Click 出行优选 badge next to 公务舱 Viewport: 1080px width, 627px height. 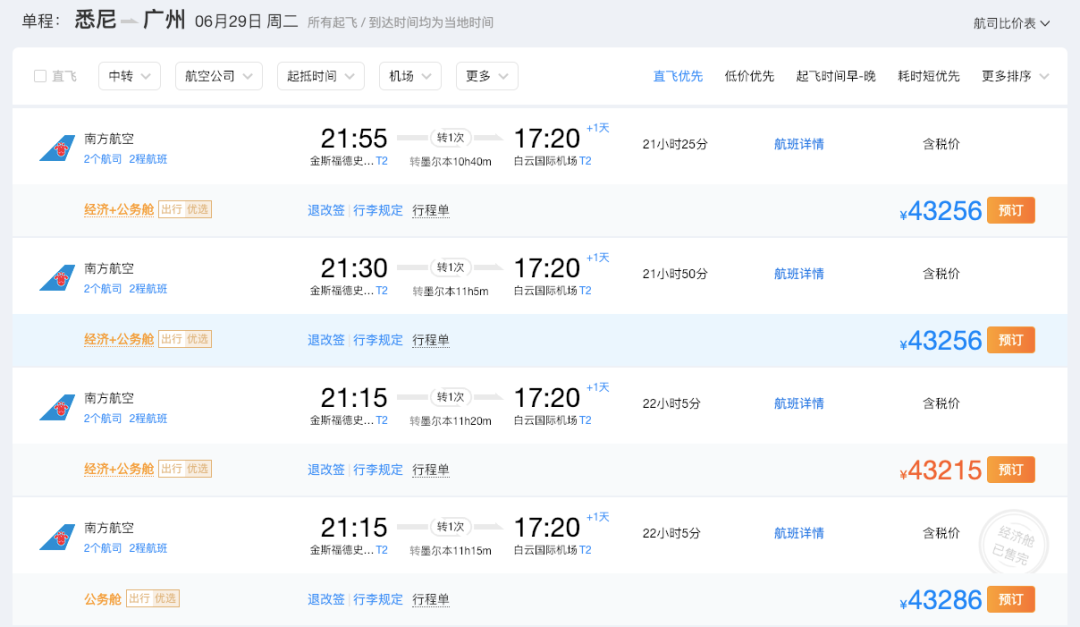pos(153,599)
